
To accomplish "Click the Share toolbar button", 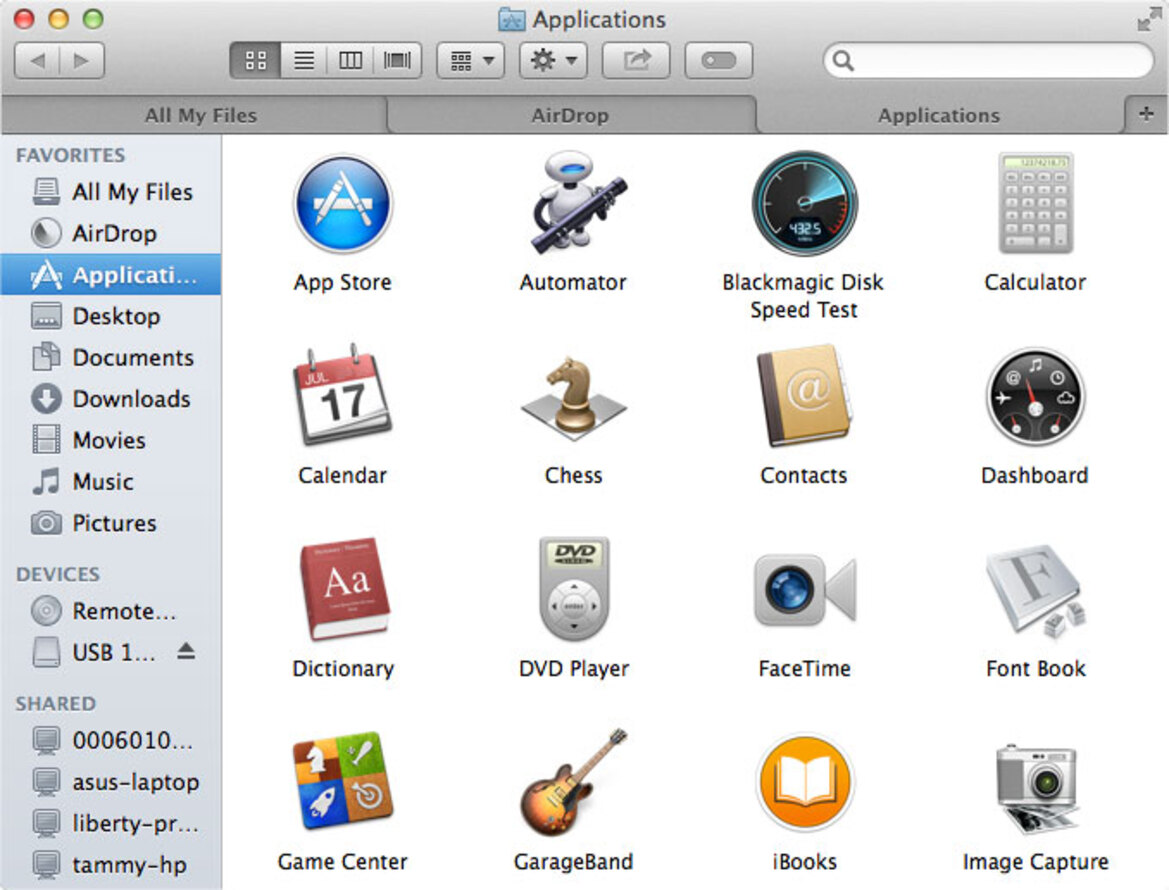I will [x=636, y=60].
